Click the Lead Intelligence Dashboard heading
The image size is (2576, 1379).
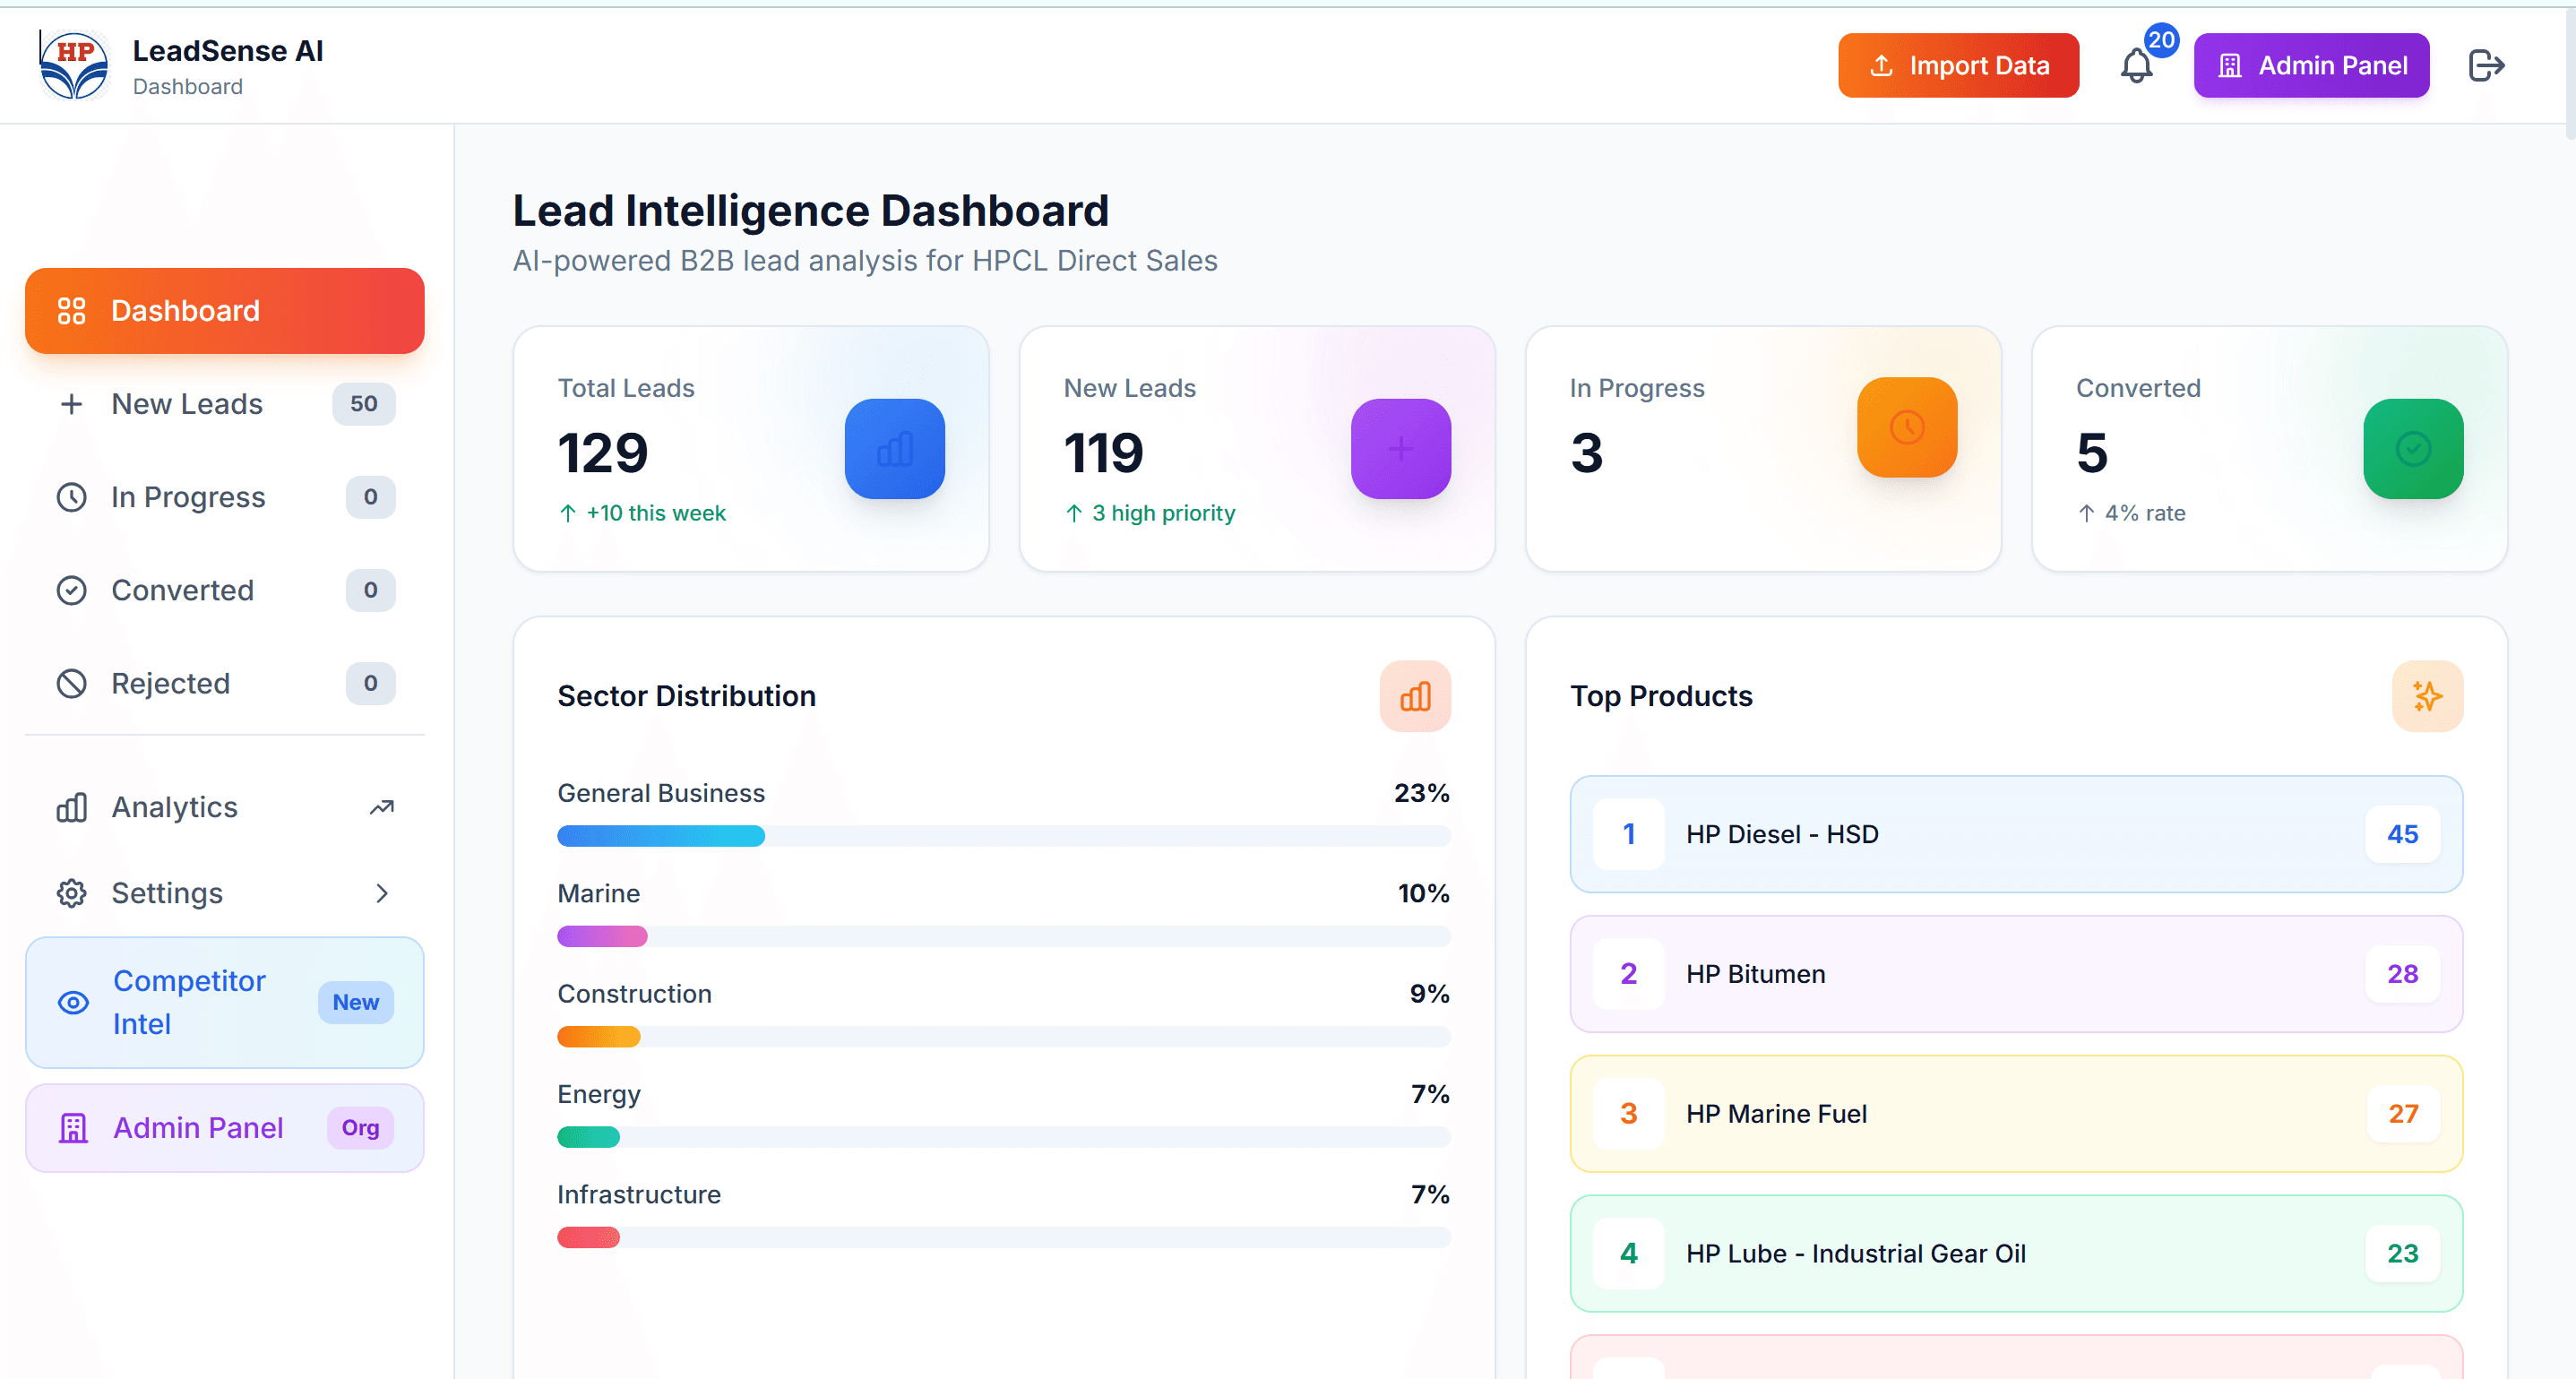click(x=811, y=211)
